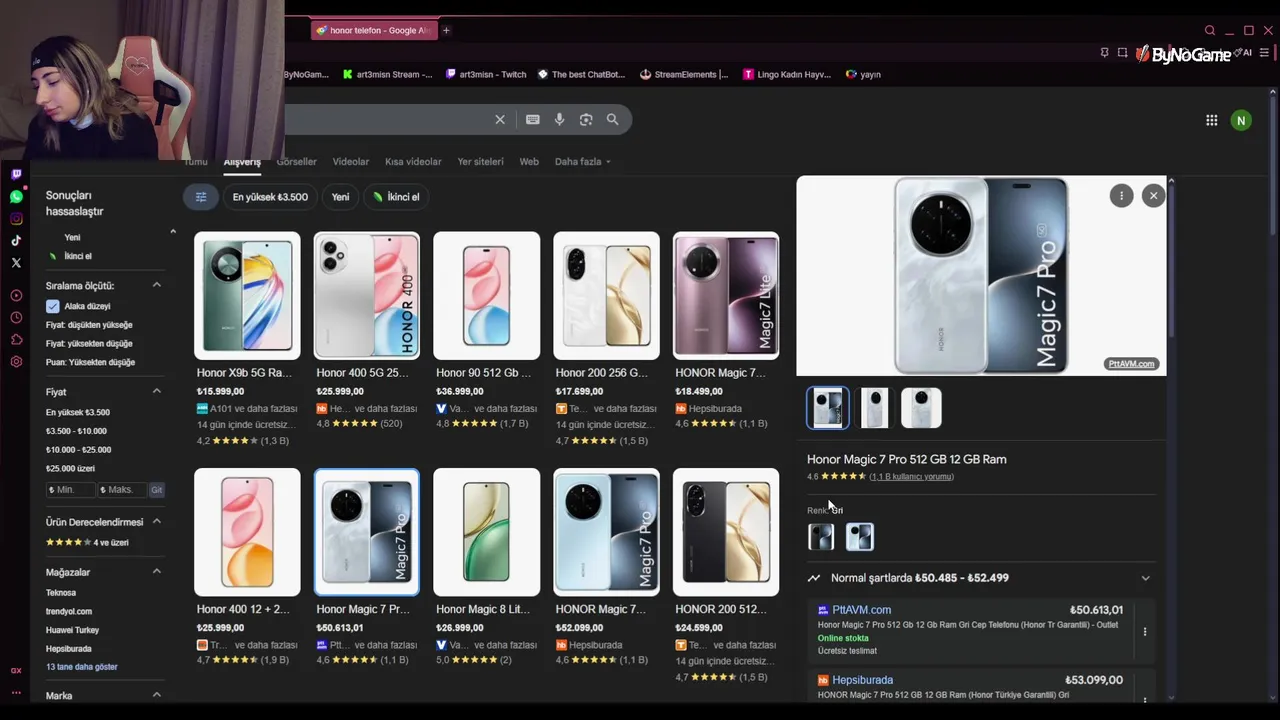Image resolution: width=1280 pixels, height=720 pixels.
Task: Click the Min. price input field
Action: pos(71,490)
